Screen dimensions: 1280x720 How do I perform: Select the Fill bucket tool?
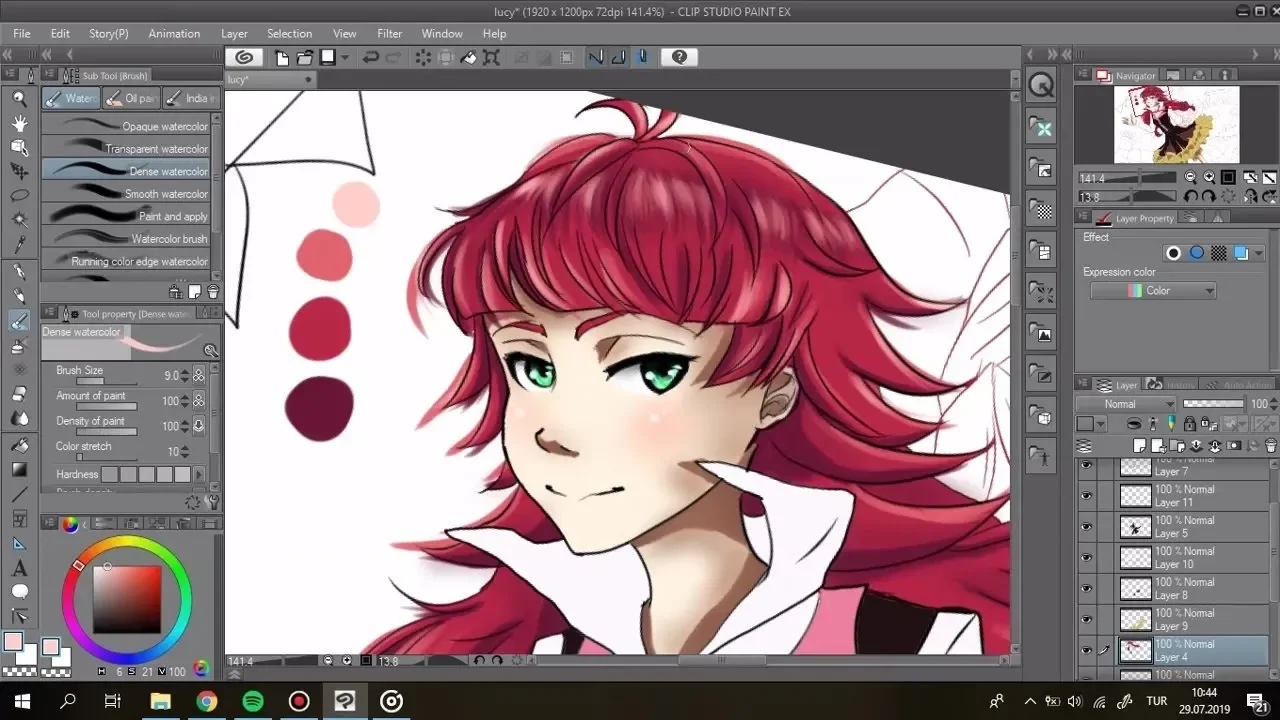(19, 444)
